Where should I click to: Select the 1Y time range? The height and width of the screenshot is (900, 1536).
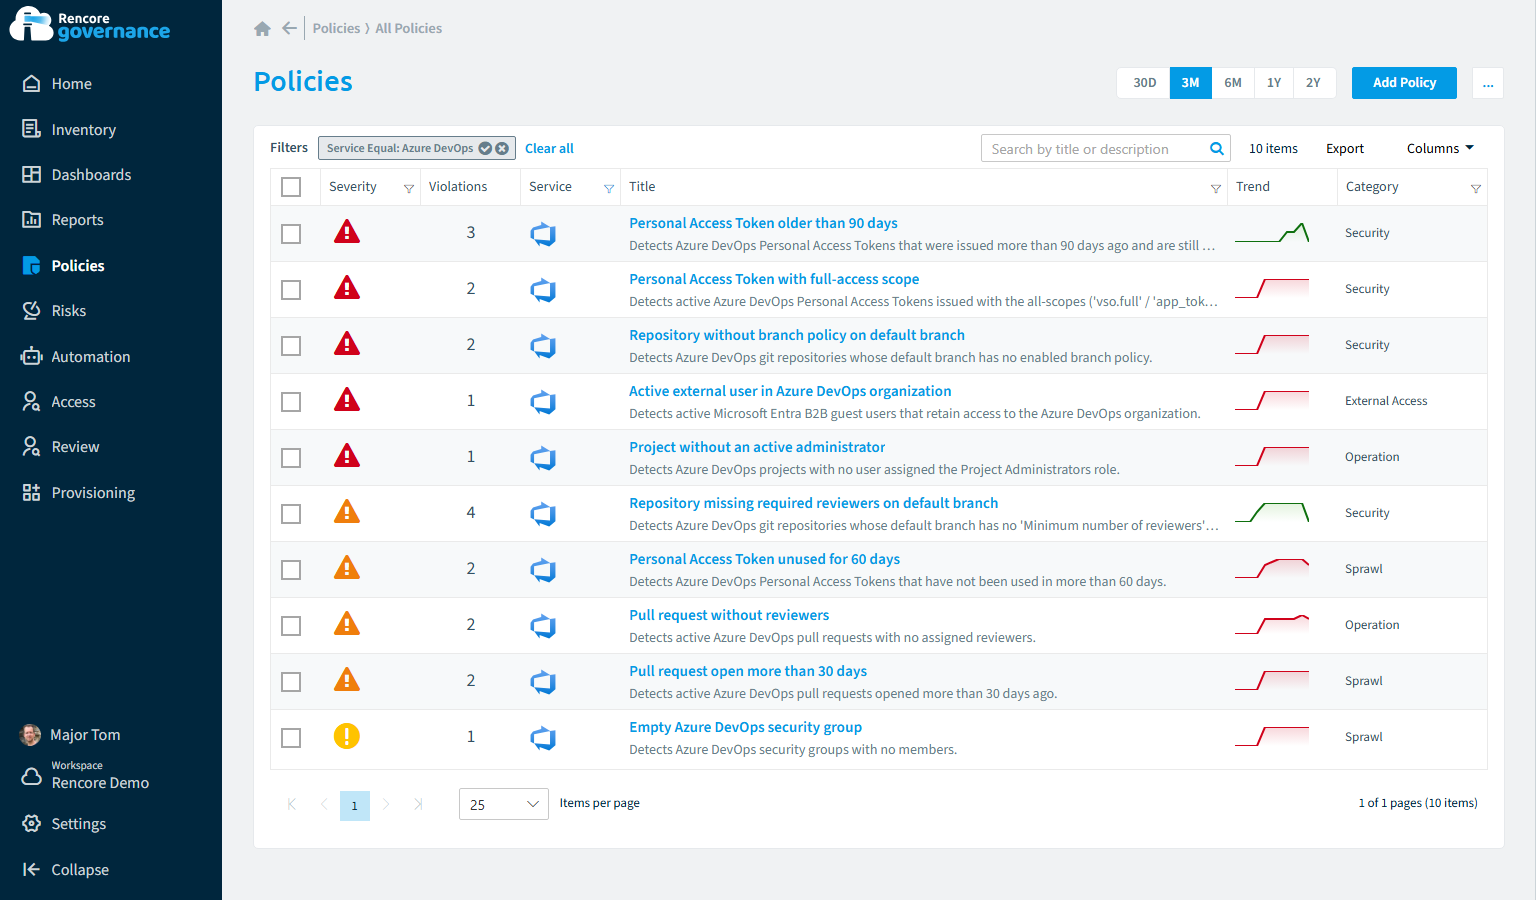(x=1274, y=83)
